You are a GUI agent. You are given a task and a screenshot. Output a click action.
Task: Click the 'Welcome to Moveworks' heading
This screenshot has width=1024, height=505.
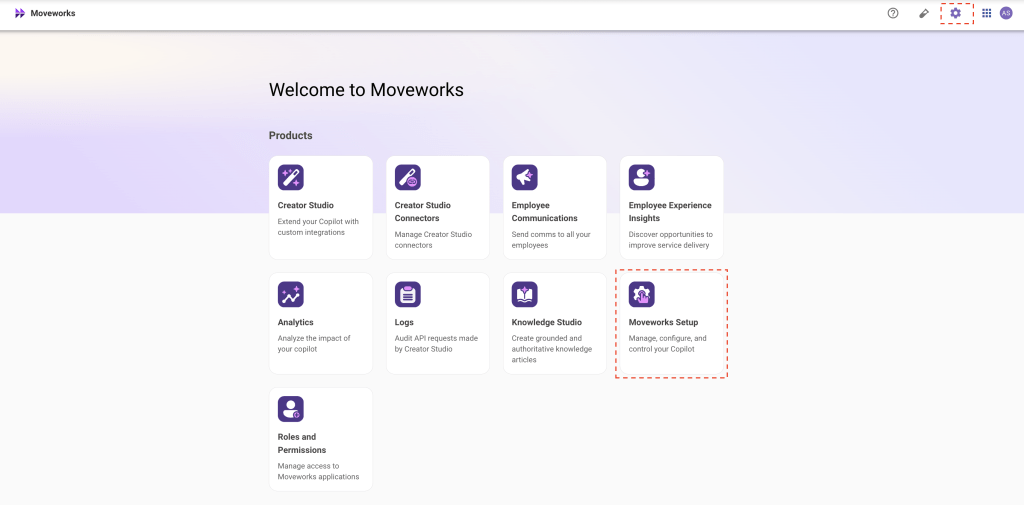click(x=366, y=90)
